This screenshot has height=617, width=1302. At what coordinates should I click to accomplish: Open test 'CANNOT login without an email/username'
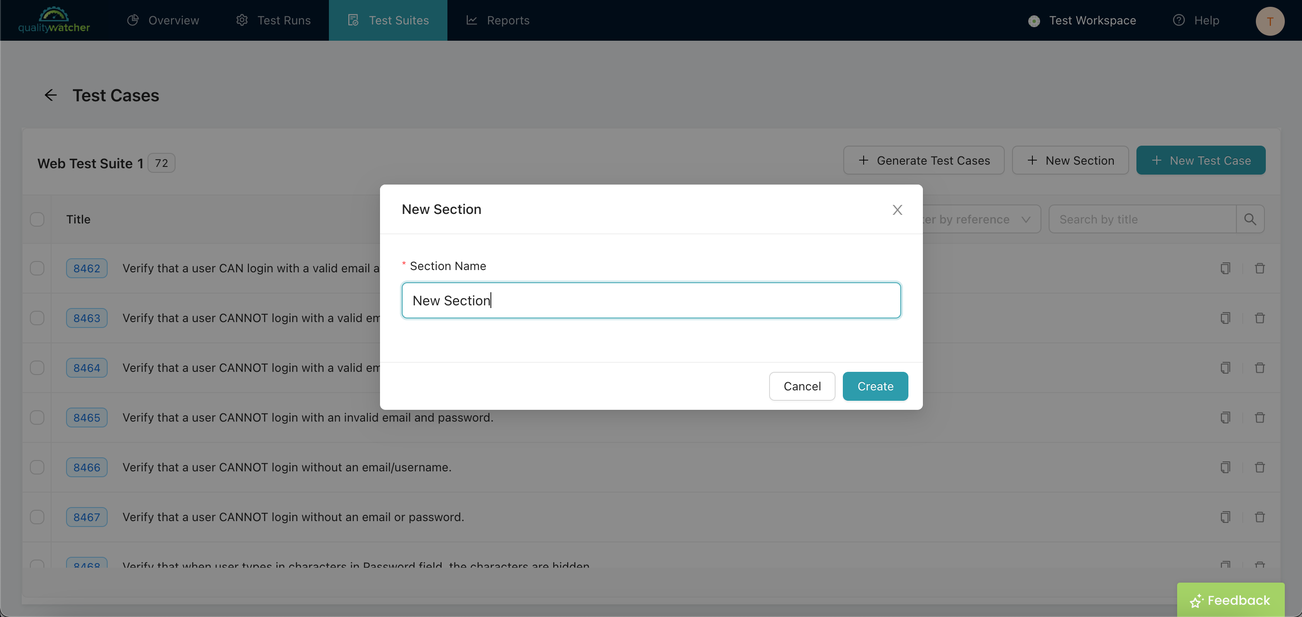pyautogui.click(x=287, y=467)
